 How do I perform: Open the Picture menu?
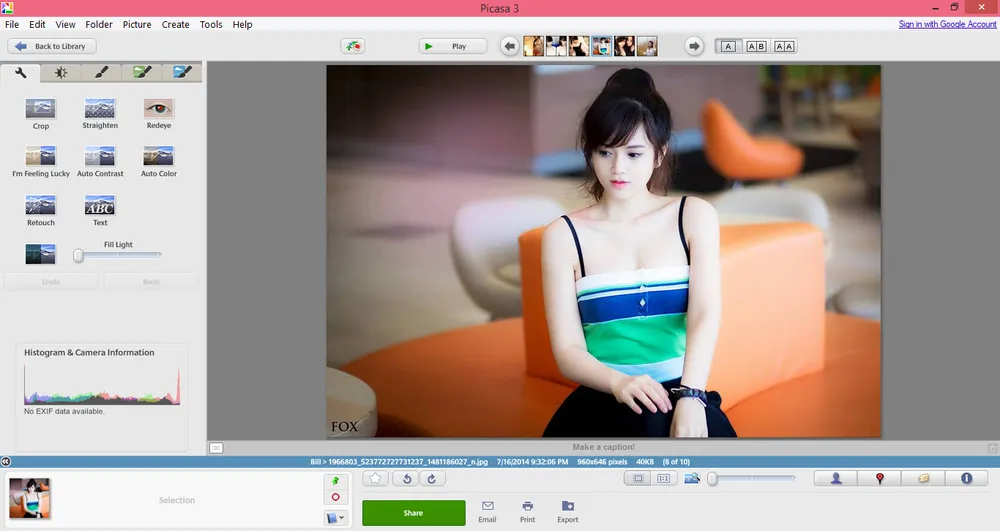coord(137,24)
